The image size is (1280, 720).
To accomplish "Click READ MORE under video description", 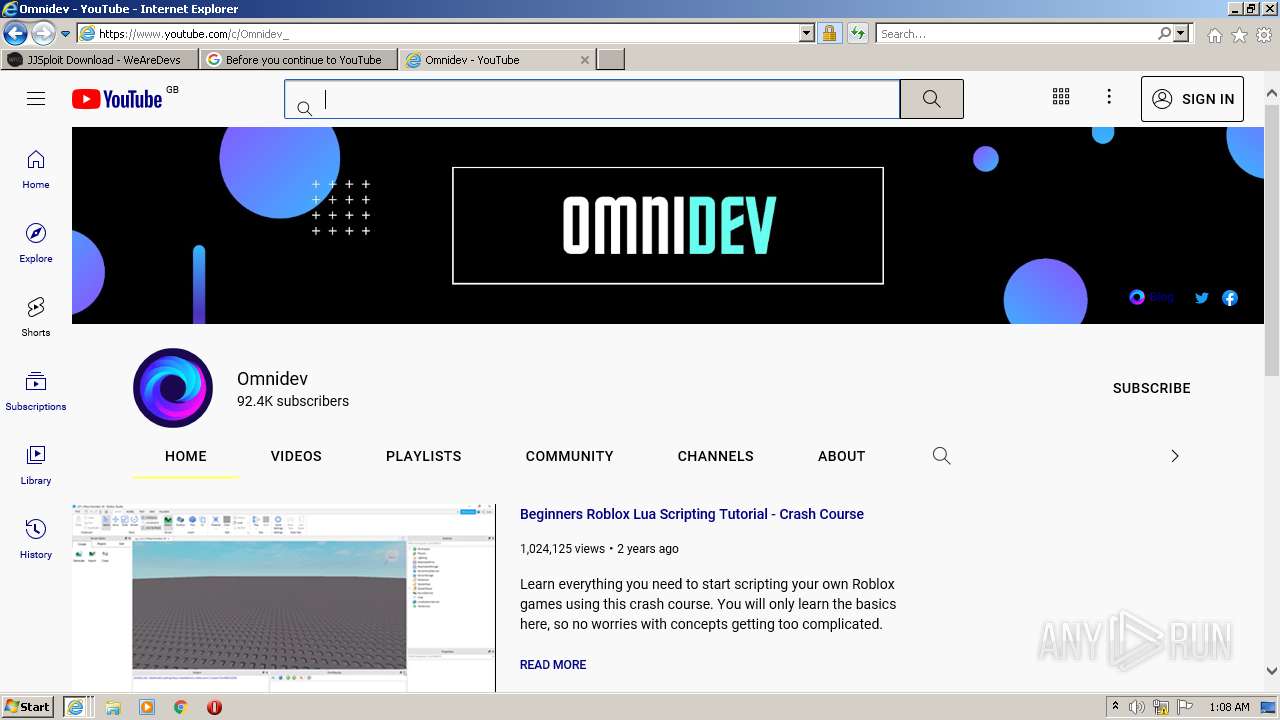I will 553,665.
